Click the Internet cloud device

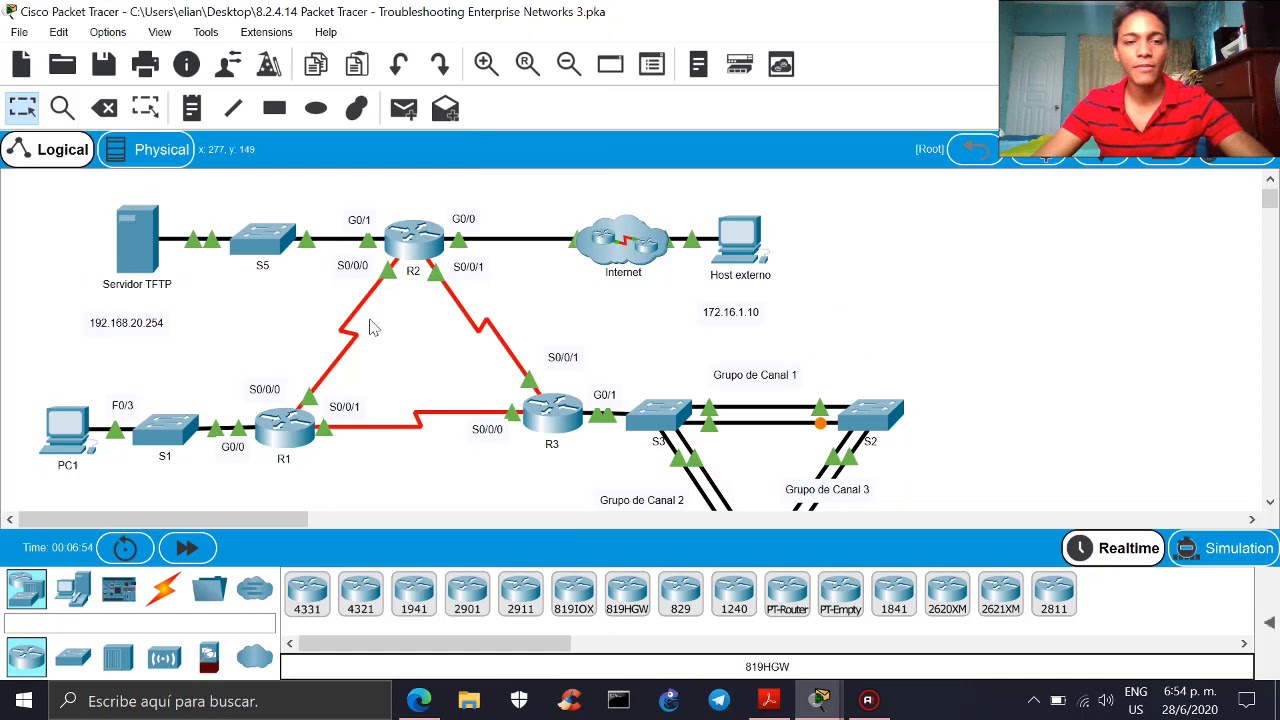coord(623,241)
